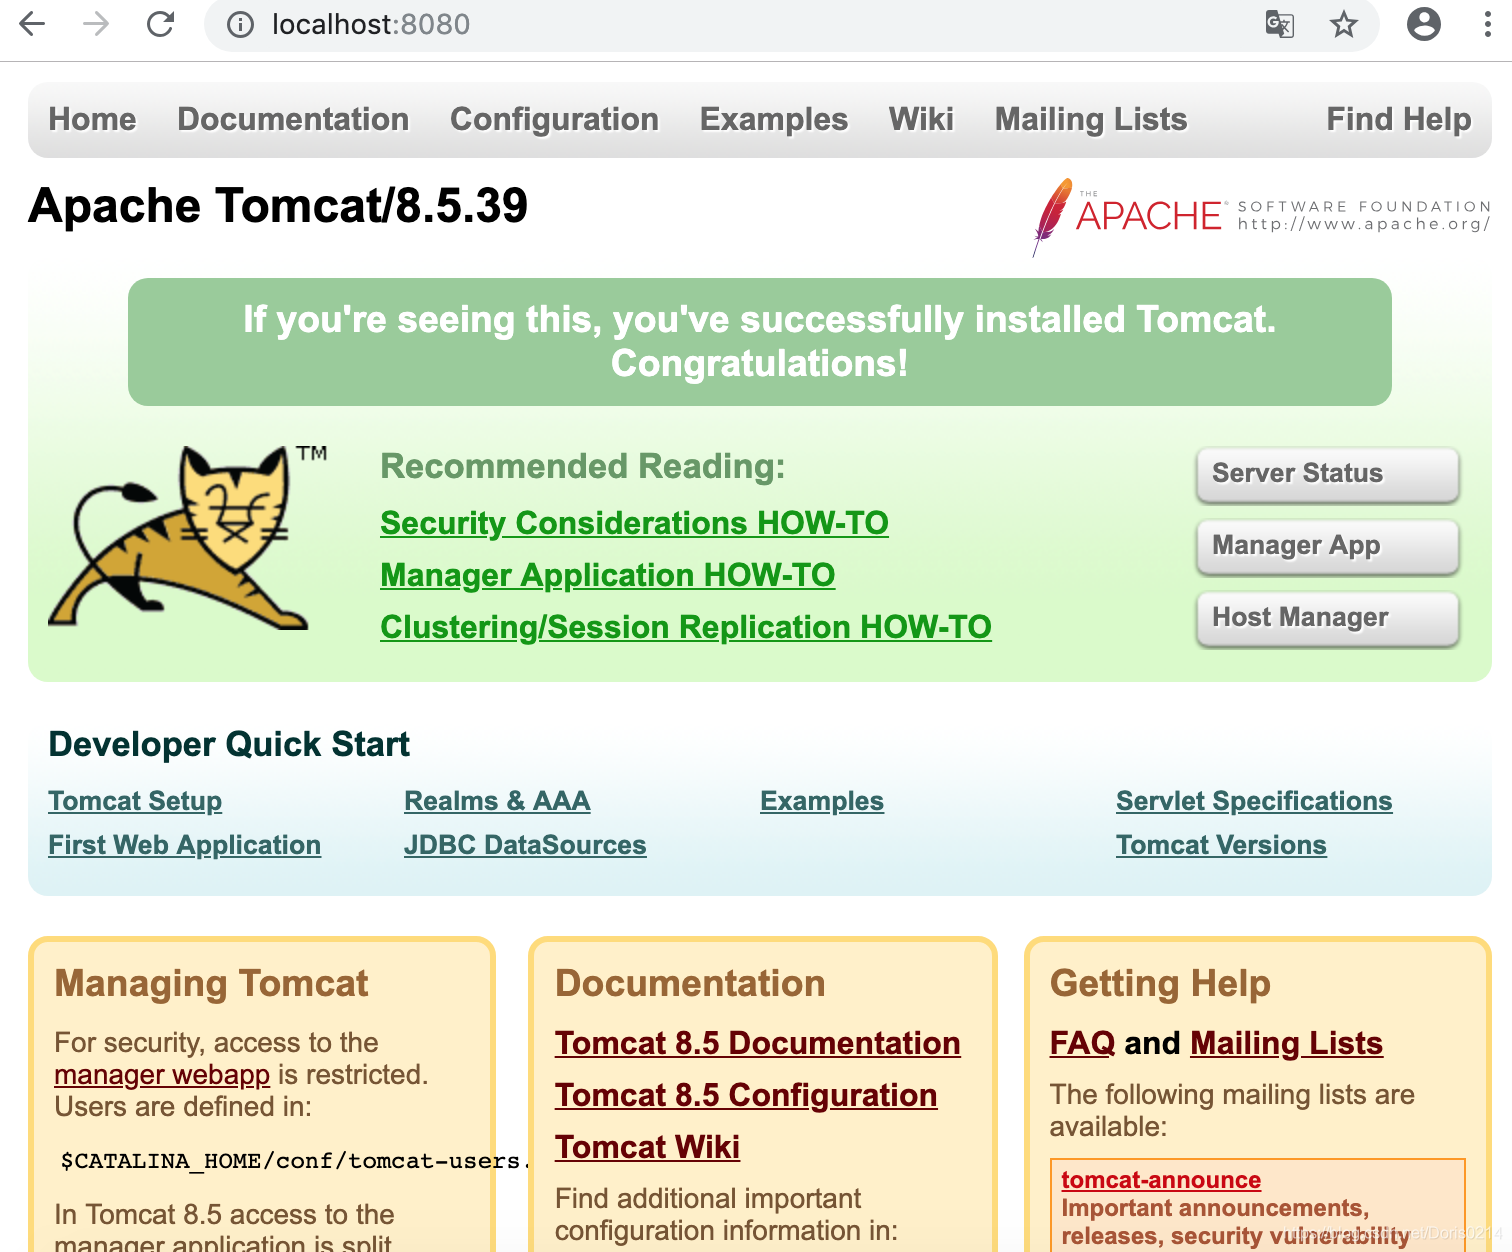Screen dimensions: 1512x1252
Task: Open Mailing Lists link in Getting Help
Action: click(x=1286, y=1043)
